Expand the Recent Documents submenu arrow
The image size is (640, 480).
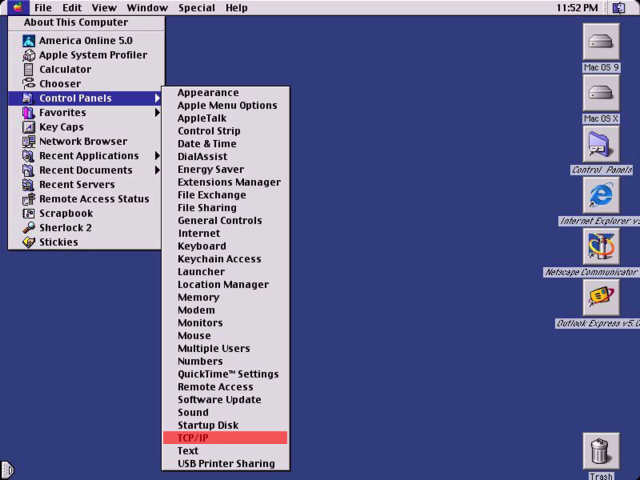click(157, 170)
